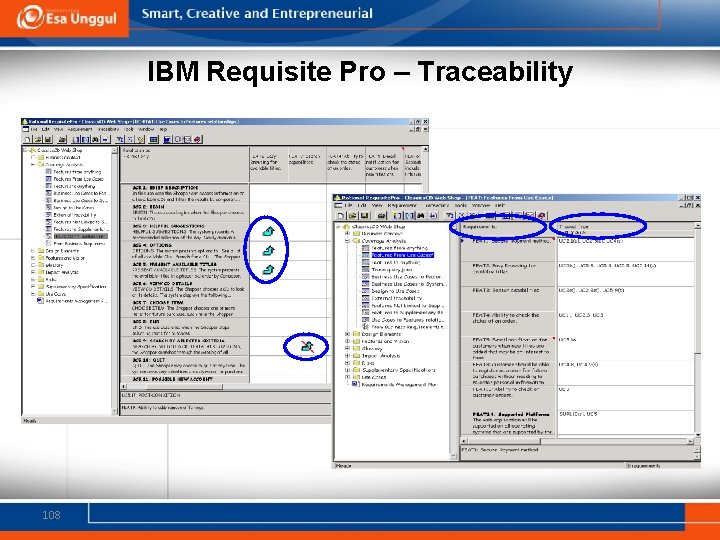720x540 pixels.
Task: Expand Use Cases folder in front window tree
Action: click(x=347, y=377)
